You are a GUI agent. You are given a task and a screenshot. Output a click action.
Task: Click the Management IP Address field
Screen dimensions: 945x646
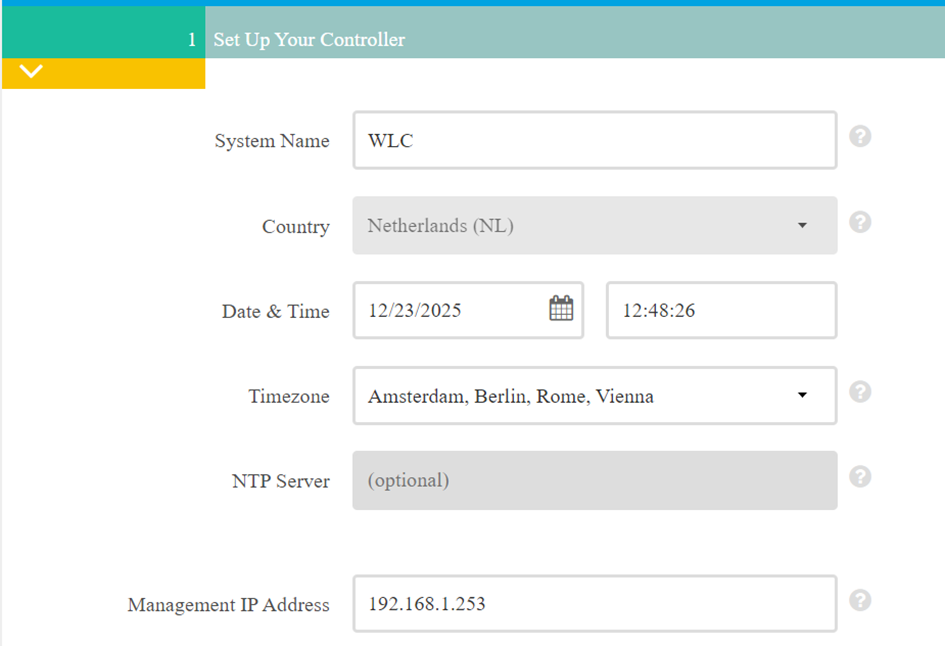coord(594,604)
